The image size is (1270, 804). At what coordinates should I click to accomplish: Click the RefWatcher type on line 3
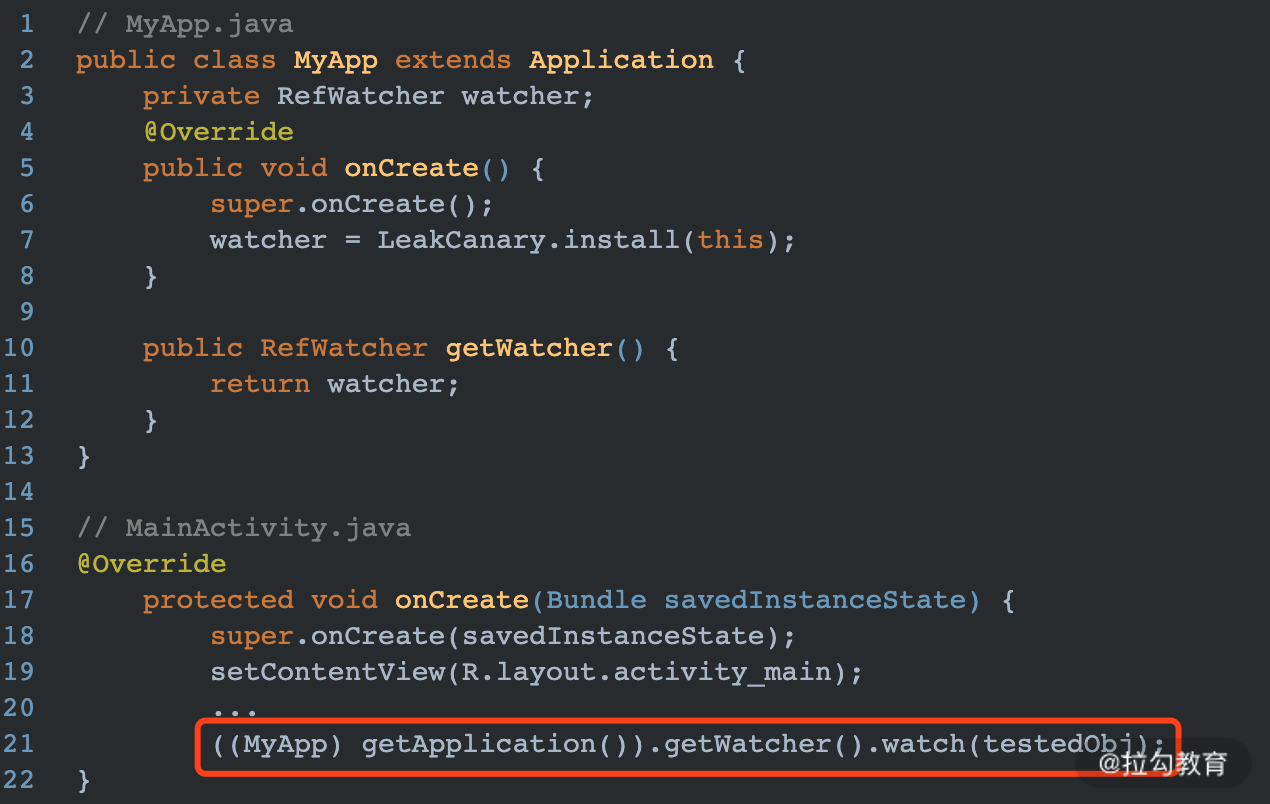pos(361,96)
